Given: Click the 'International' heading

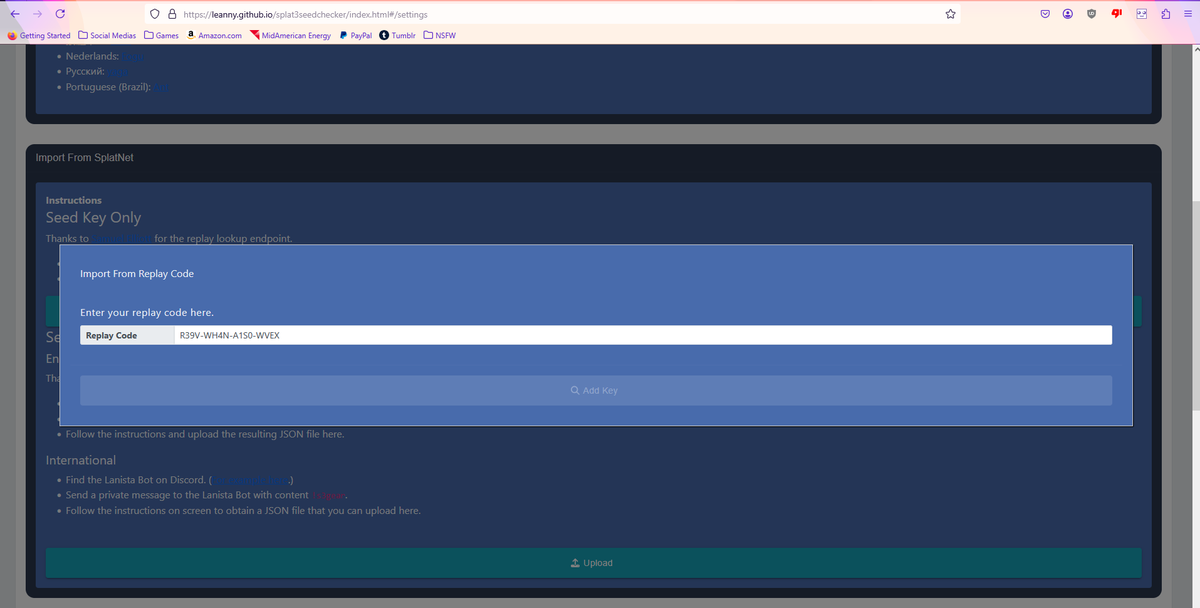Looking at the screenshot, I should tap(81, 460).
